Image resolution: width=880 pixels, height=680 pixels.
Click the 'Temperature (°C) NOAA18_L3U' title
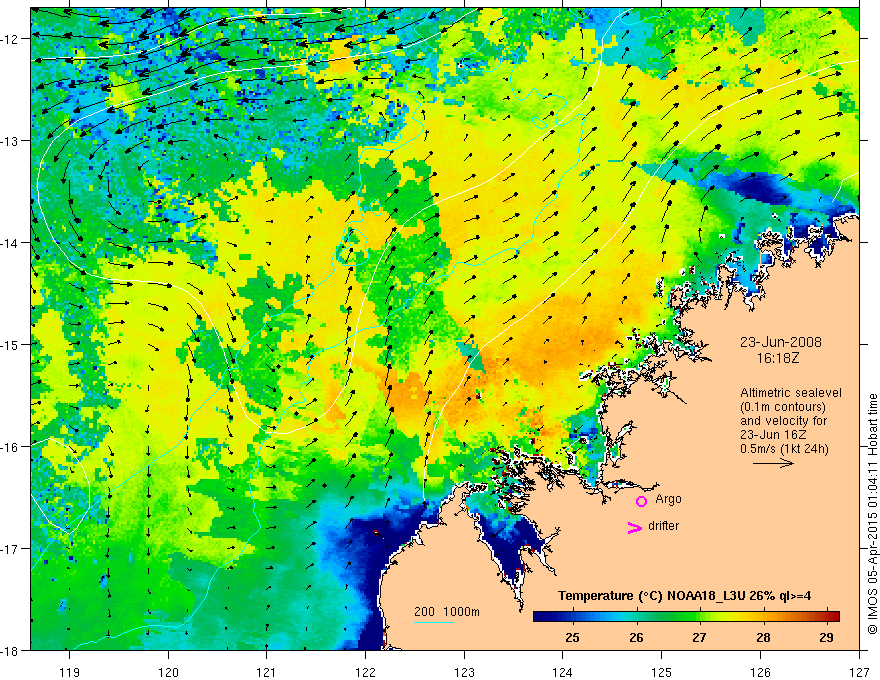click(652, 596)
